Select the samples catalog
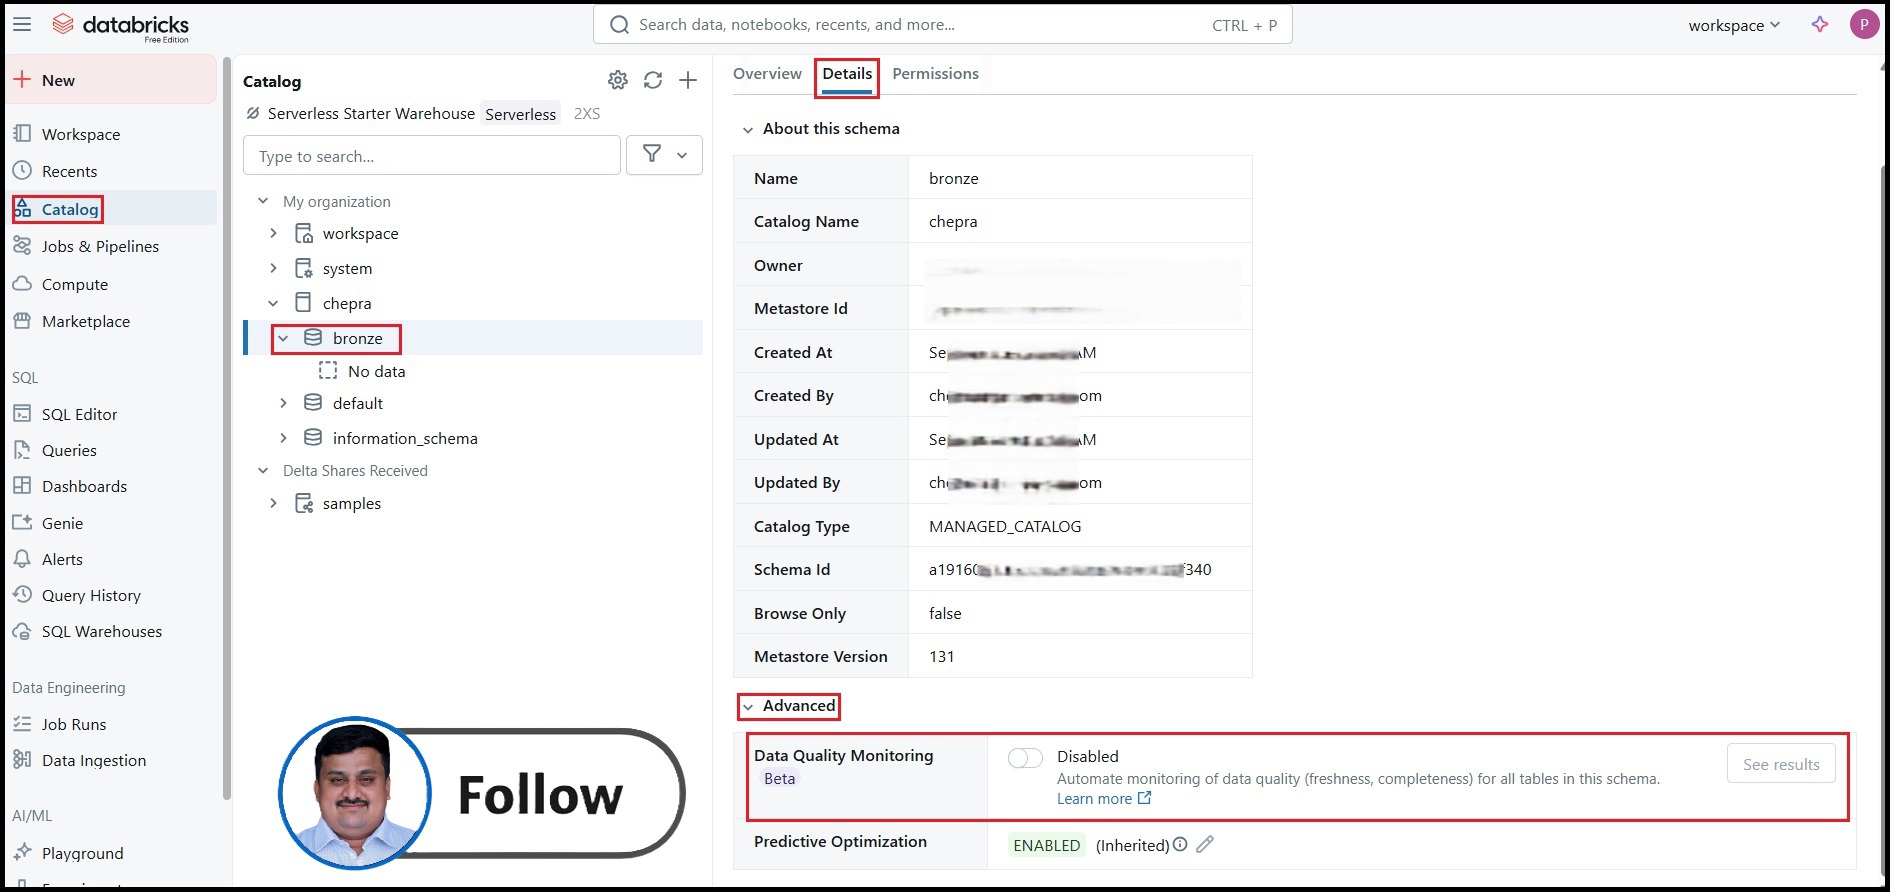This screenshot has width=1890, height=892. pyautogui.click(x=352, y=503)
